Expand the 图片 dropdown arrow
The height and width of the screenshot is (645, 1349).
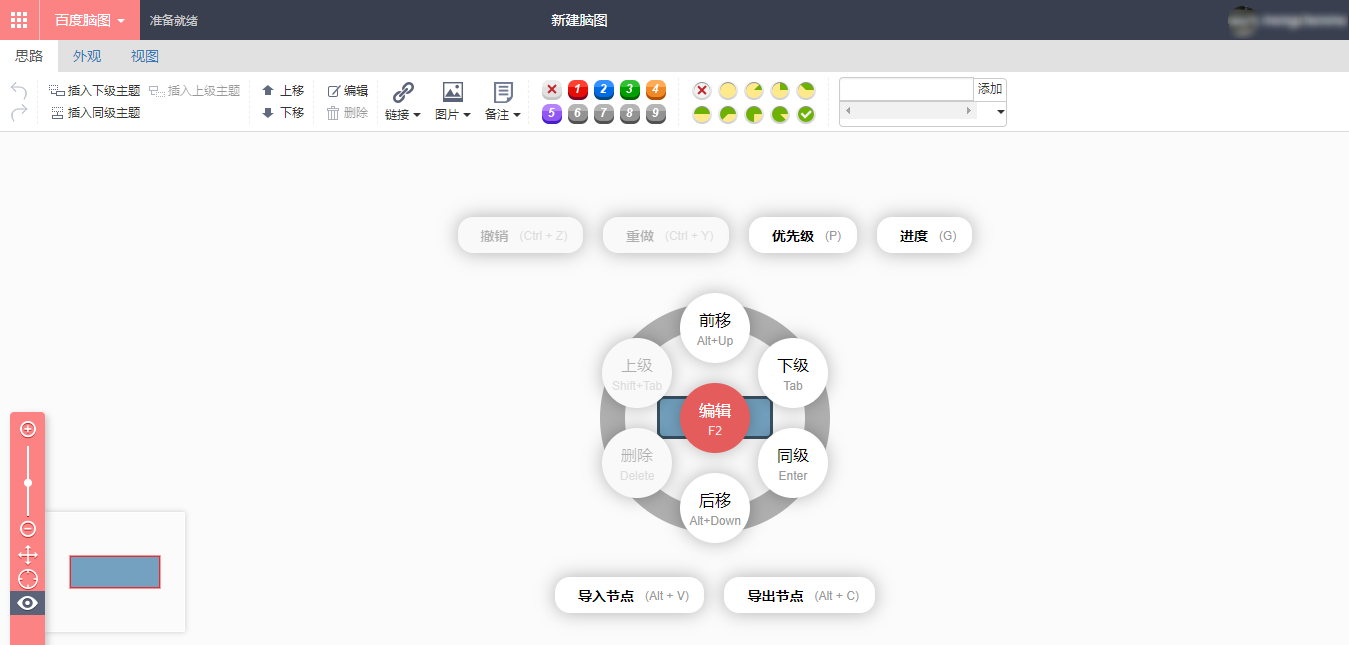(467, 115)
